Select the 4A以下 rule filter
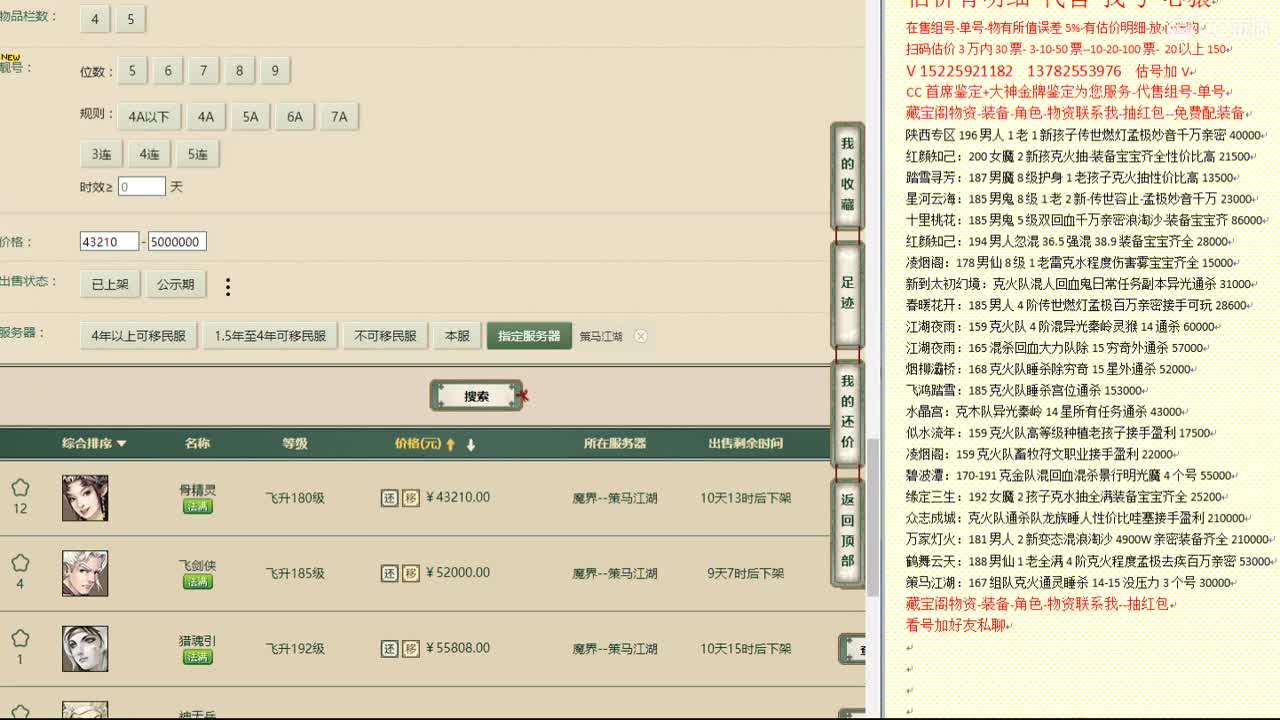1280x720 pixels. click(149, 117)
